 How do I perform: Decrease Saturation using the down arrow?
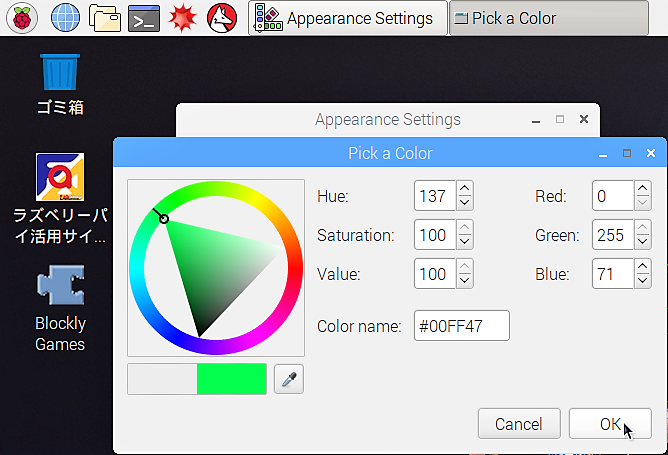465,242
